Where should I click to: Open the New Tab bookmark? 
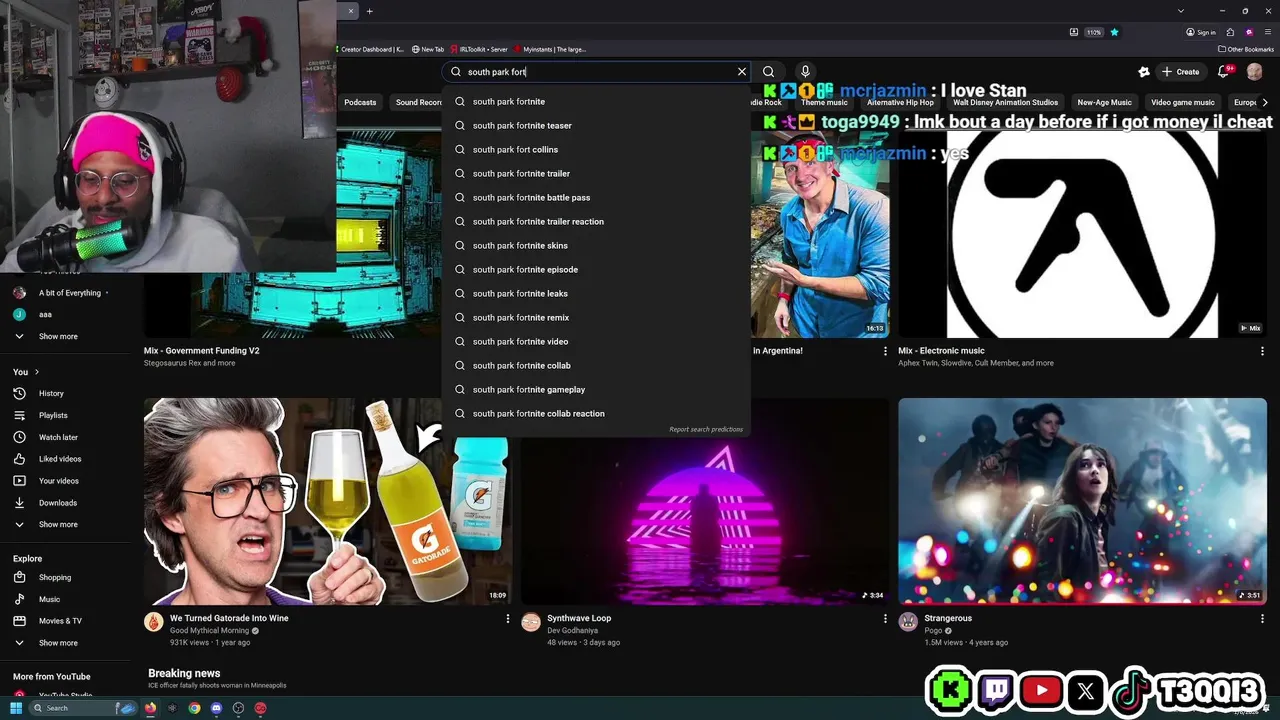[428, 49]
